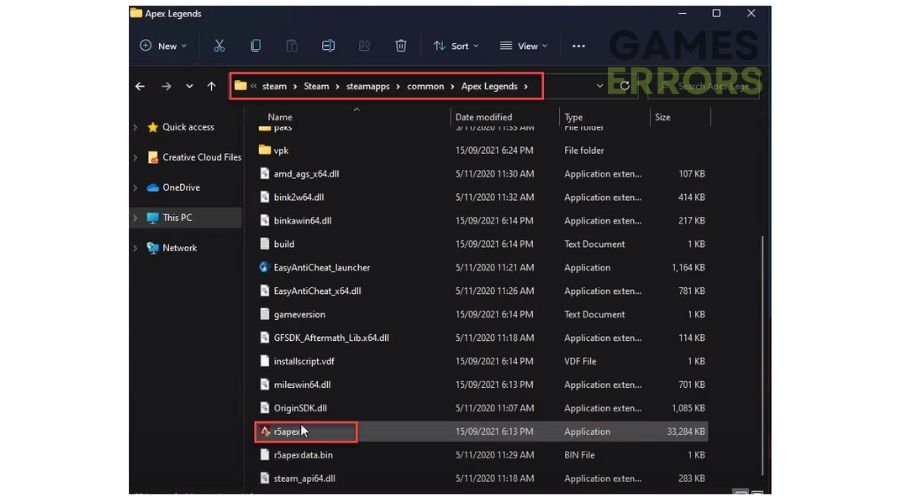Open the Sort options dropdown
900x500 pixels.
coord(456,46)
